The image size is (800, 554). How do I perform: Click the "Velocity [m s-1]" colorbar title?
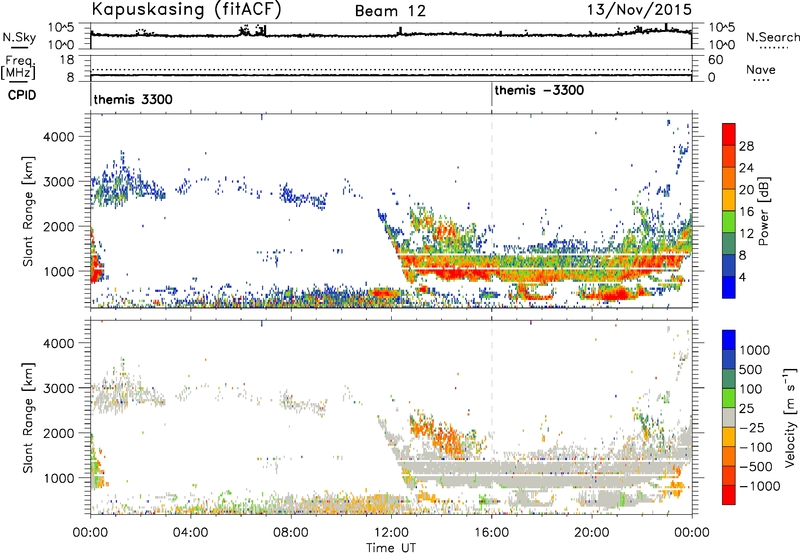pos(790,417)
